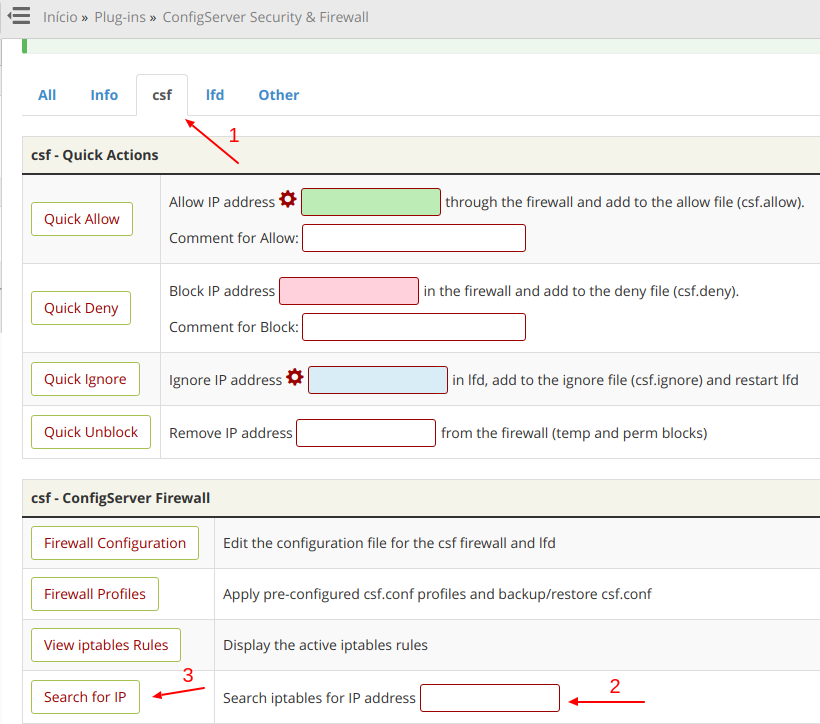This screenshot has width=820, height=724.
Task: Click the Search for IP button
Action: click(x=85, y=697)
